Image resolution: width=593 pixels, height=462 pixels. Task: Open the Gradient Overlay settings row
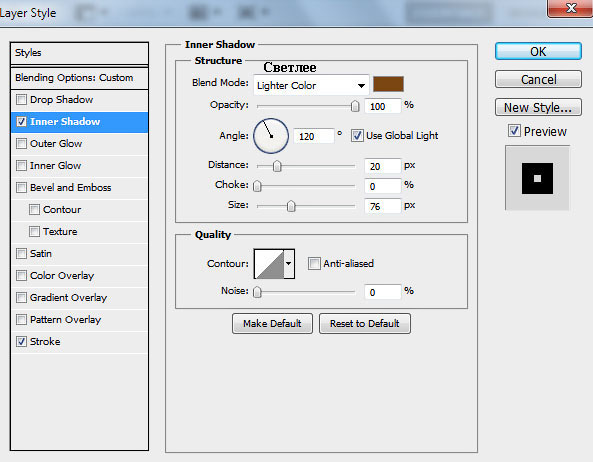pos(79,298)
